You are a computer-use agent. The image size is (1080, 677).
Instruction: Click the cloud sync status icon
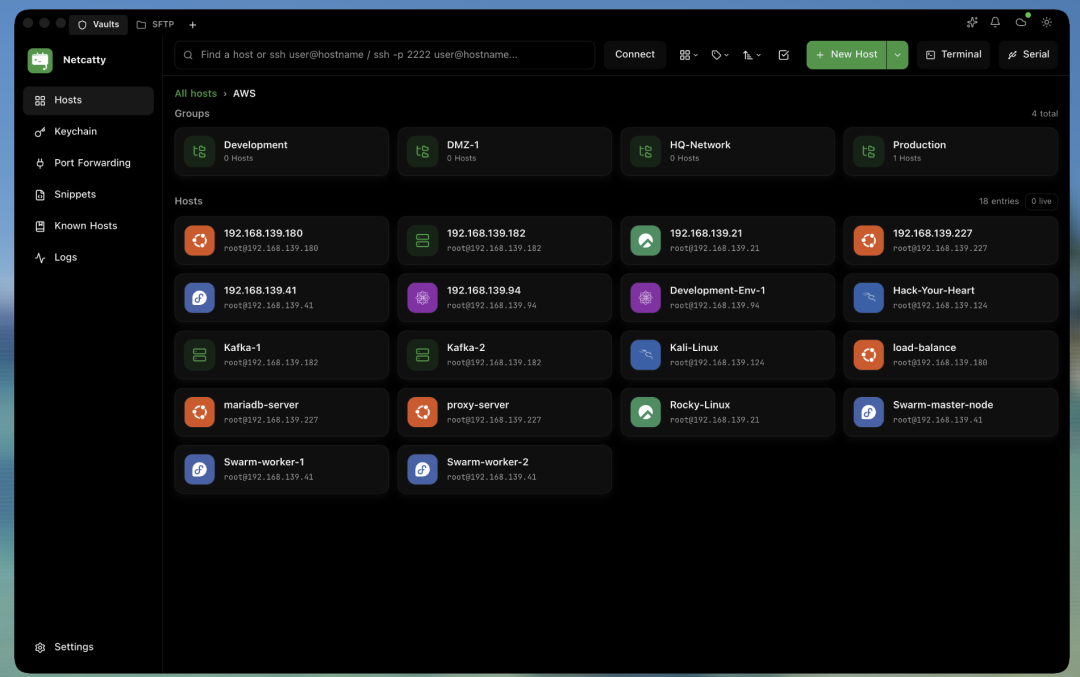1021,23
